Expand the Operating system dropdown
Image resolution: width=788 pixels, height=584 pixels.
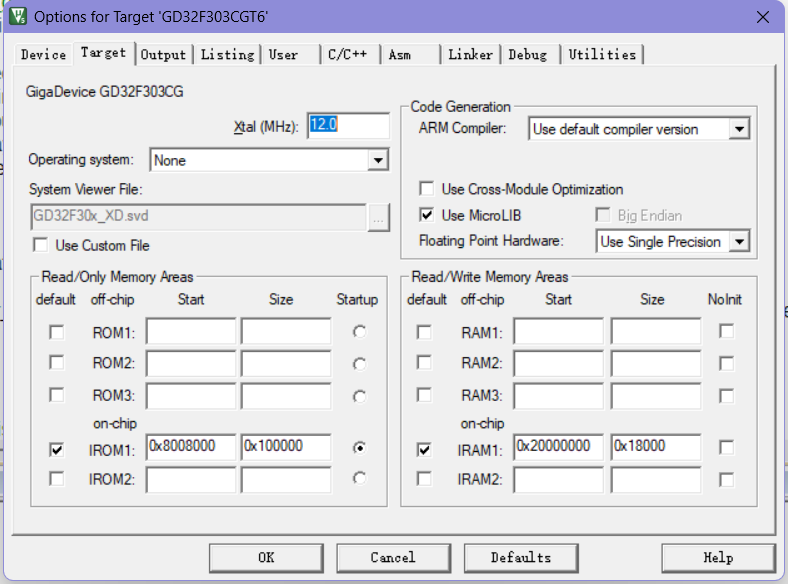(377, 160)
